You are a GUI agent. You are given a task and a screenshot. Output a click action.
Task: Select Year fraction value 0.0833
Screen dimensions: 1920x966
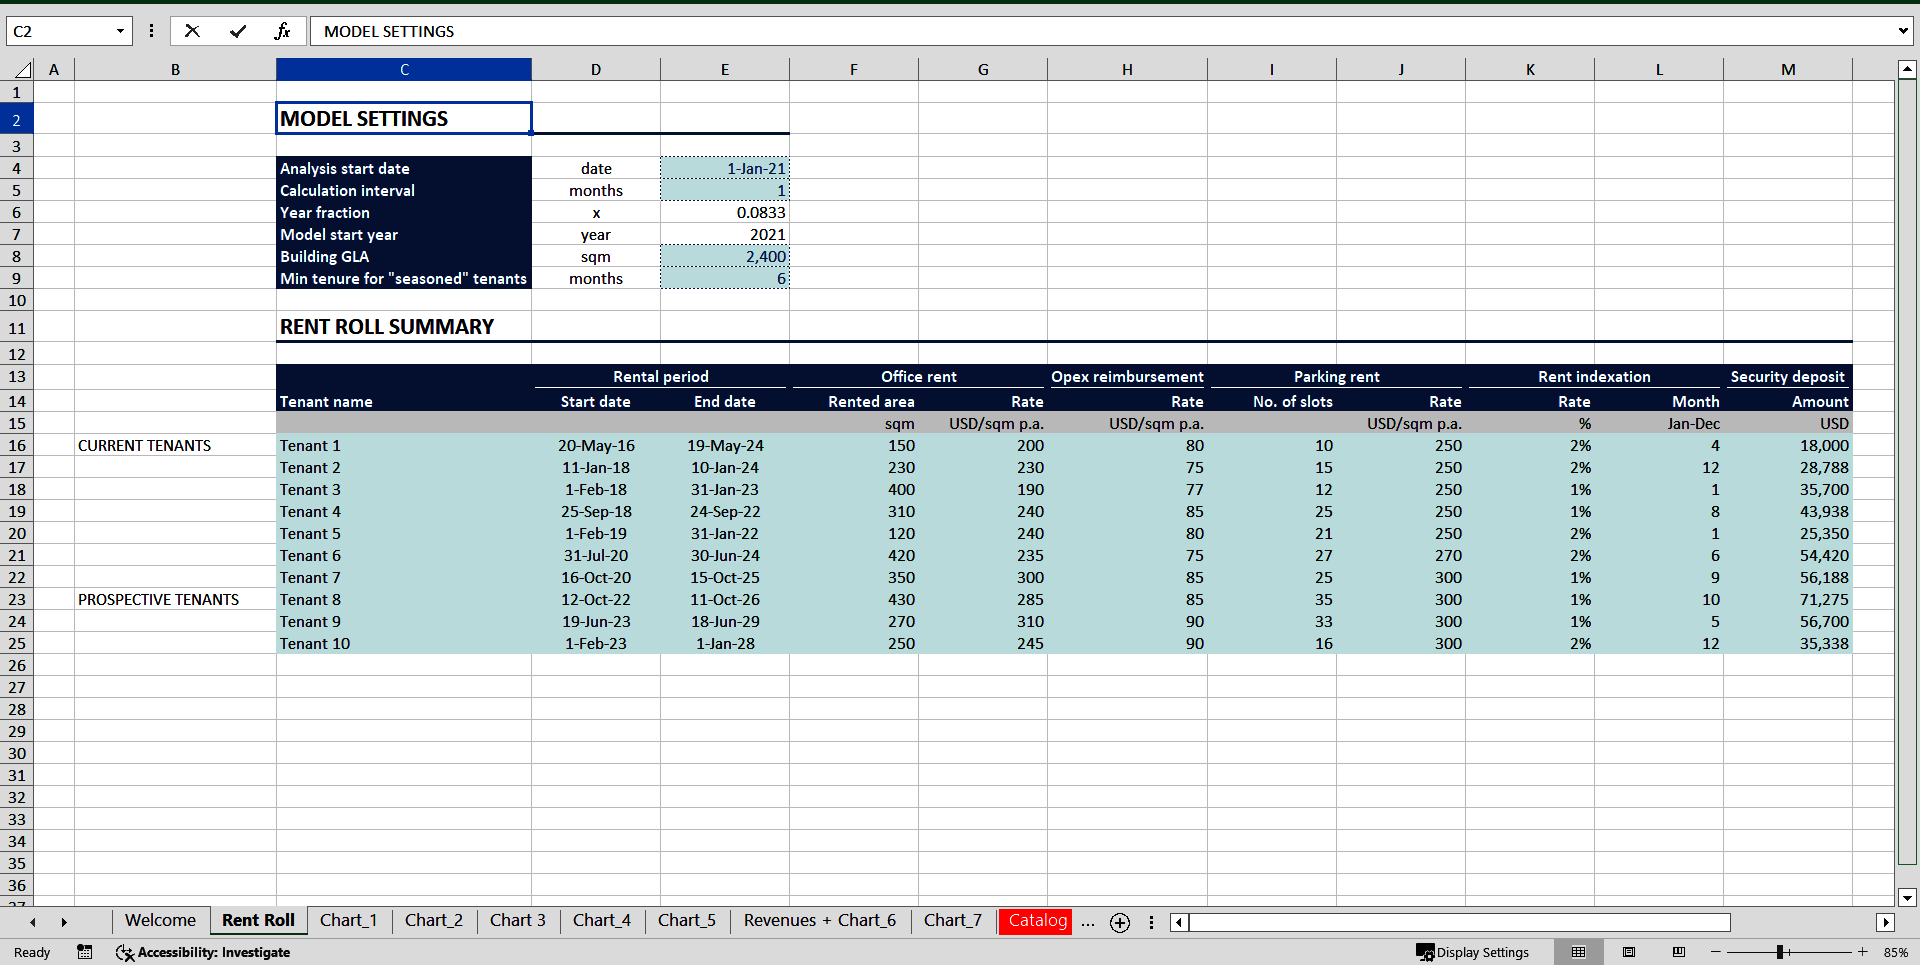(x=725, y=212)
